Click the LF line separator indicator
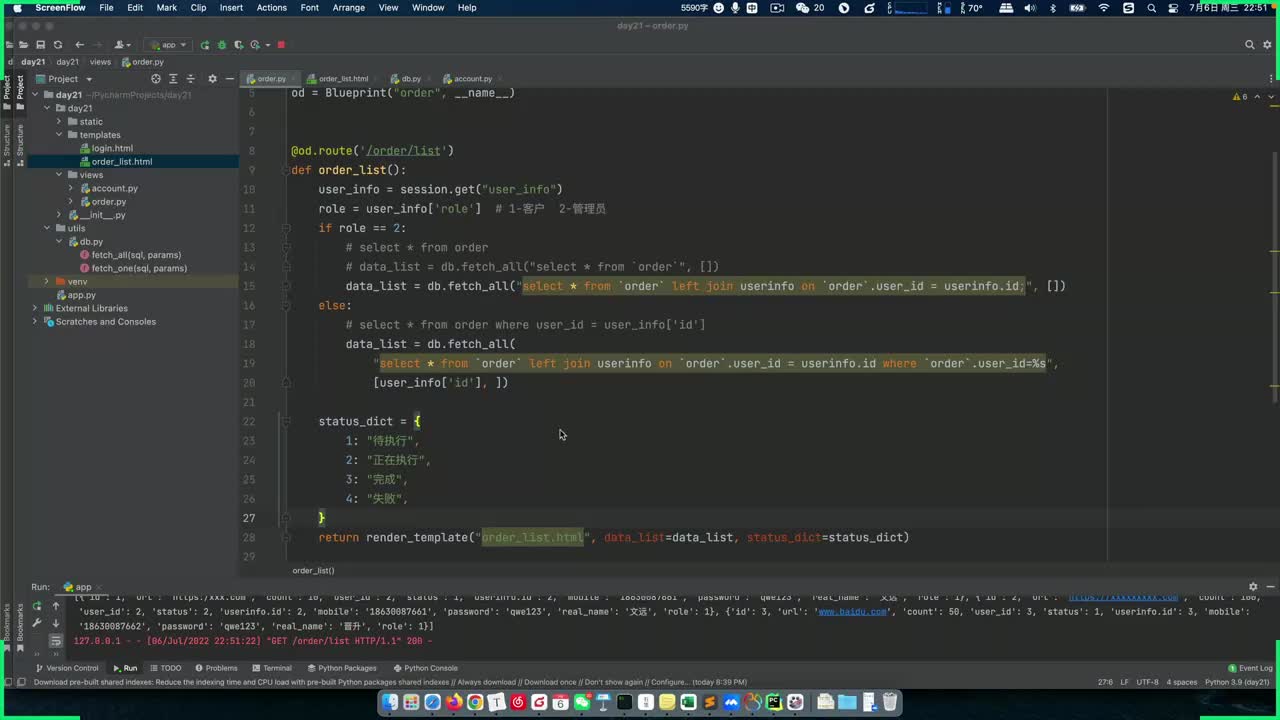 (x=1125, y=682)
